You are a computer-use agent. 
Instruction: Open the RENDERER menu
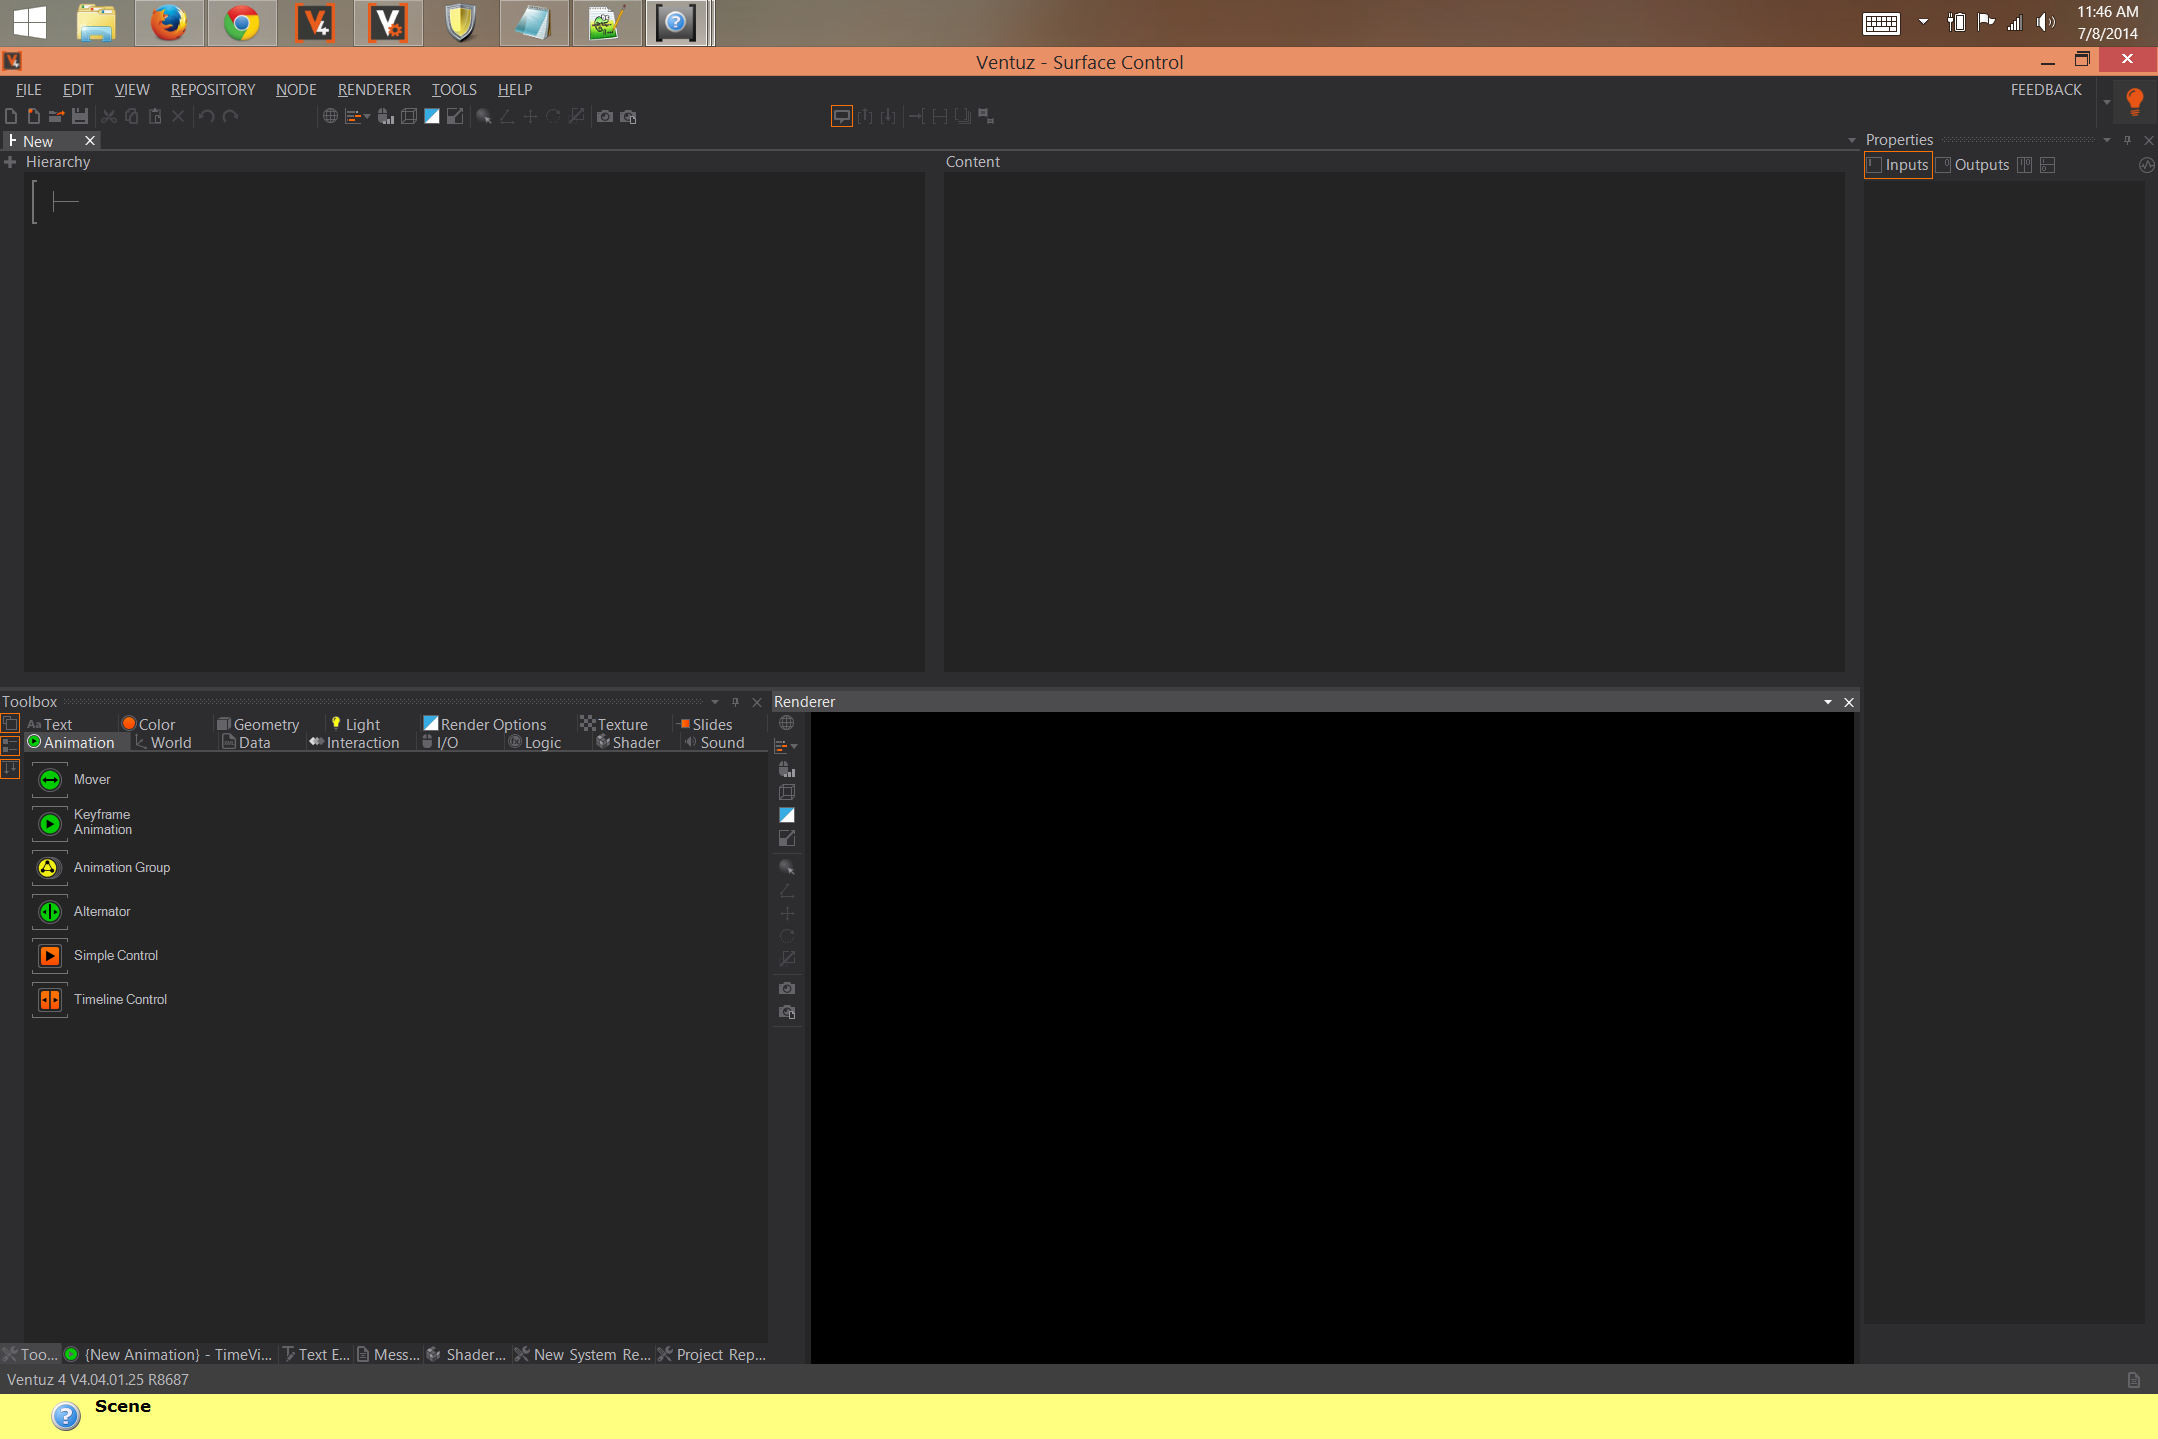tap(374, 90)
